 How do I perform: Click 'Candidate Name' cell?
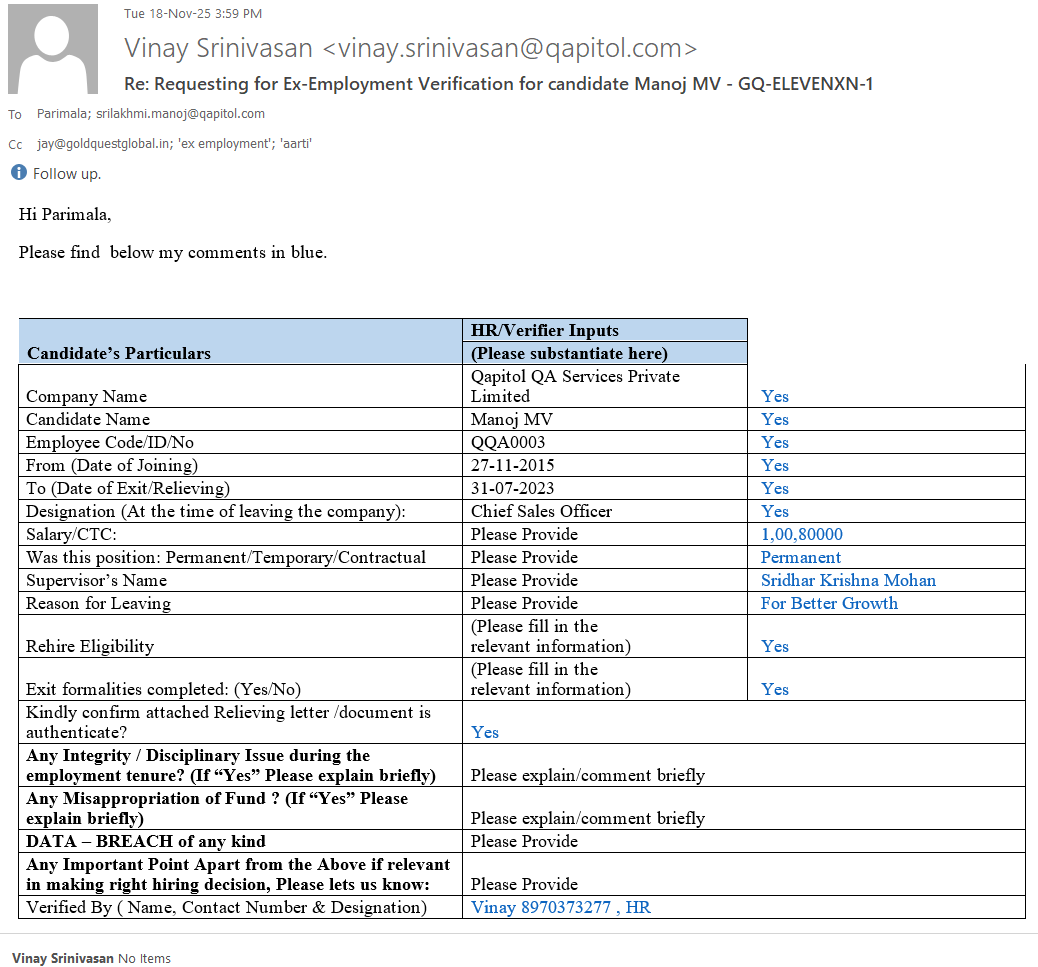pyautogui.click(x=241, y=419)
